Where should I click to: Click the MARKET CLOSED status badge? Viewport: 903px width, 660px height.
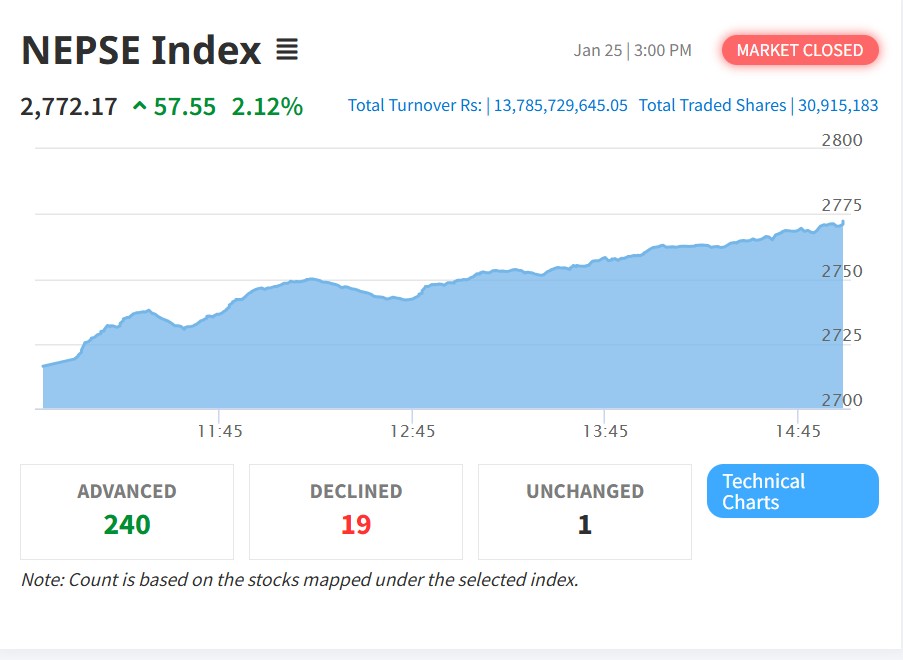tap(800, 50)
